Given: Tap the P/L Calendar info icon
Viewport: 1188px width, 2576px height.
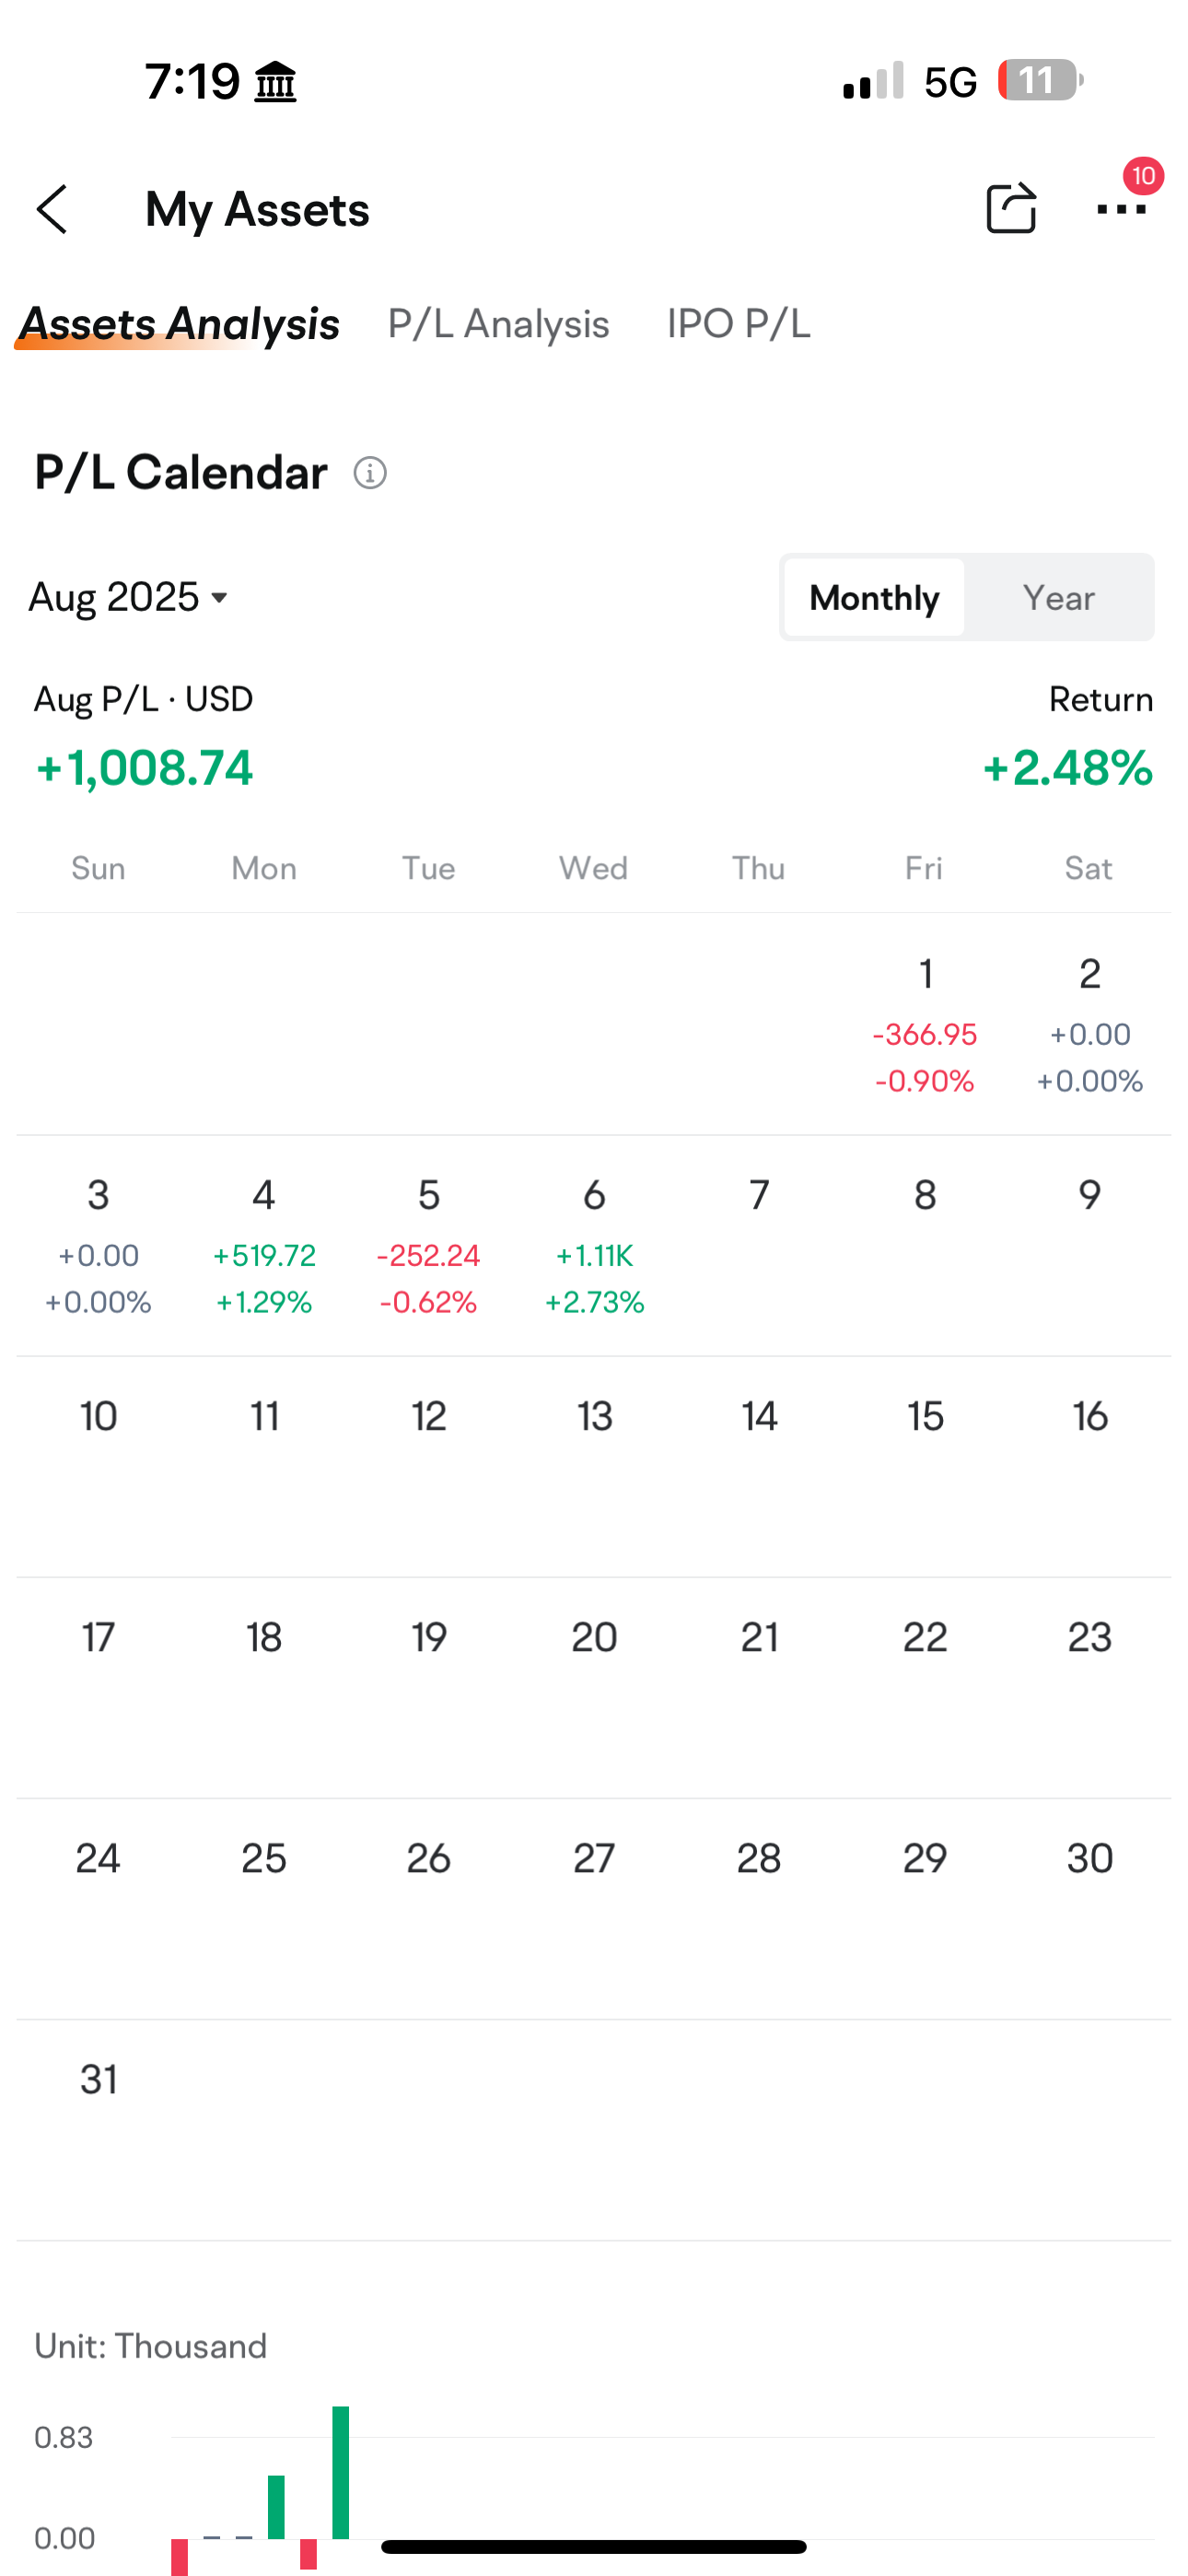Looking at the screenshot, I should (370, 473).
